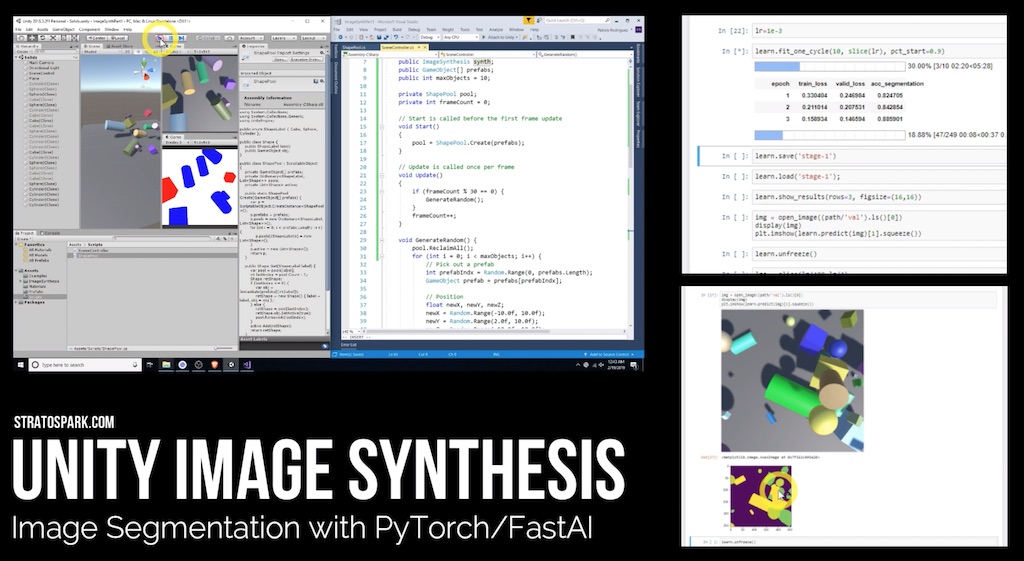This screenshot has width=1024, height=561.
Task: Select SceneController script in the Project panel
Action: [x=93, y=250]
